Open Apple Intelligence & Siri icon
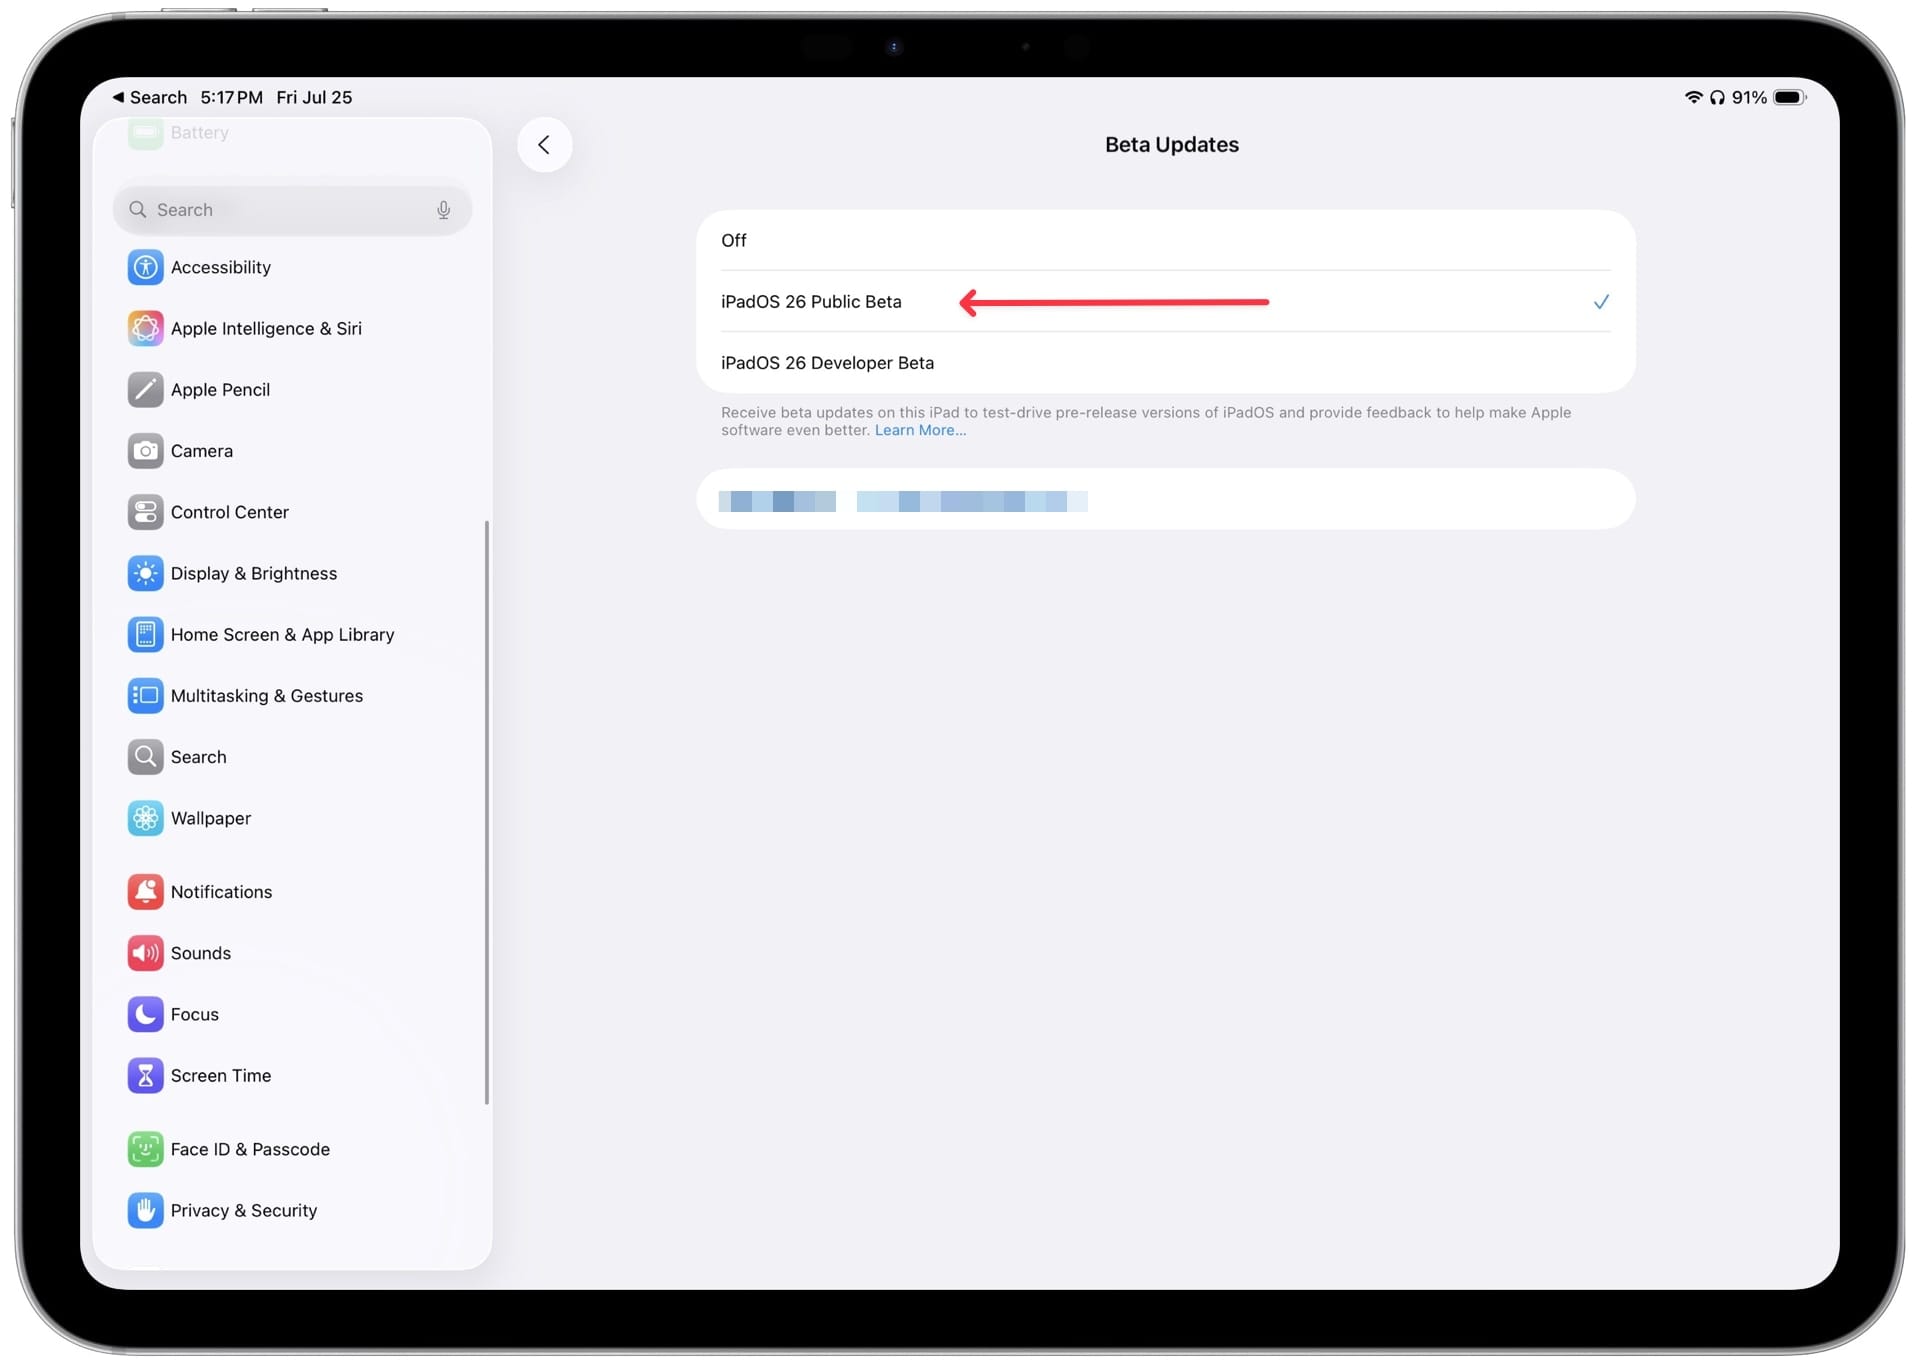This screenshot has height=1367, width=1920. 145,328
